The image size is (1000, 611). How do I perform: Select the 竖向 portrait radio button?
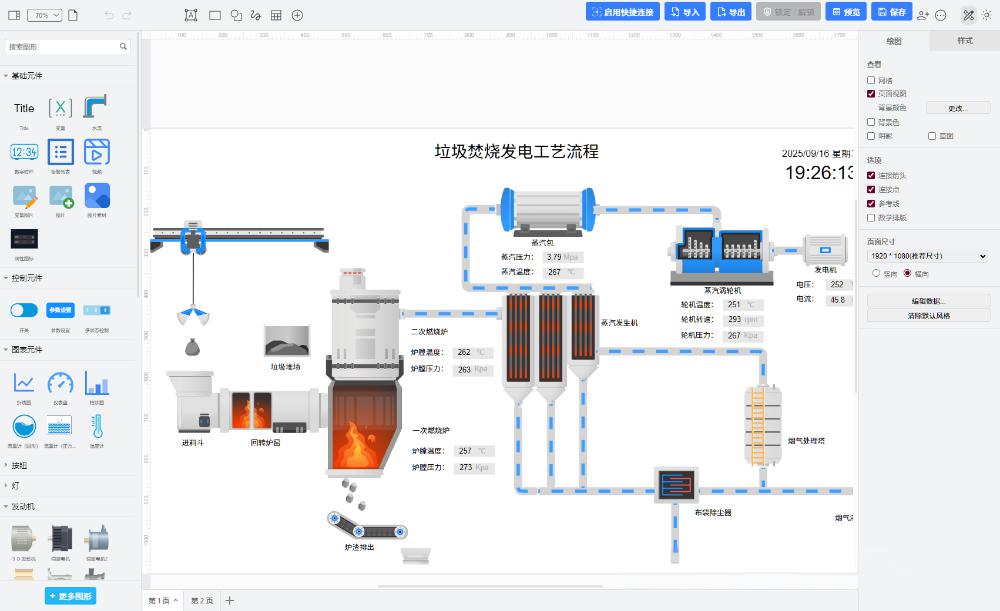pyautogui.click(x=877, y=272)
